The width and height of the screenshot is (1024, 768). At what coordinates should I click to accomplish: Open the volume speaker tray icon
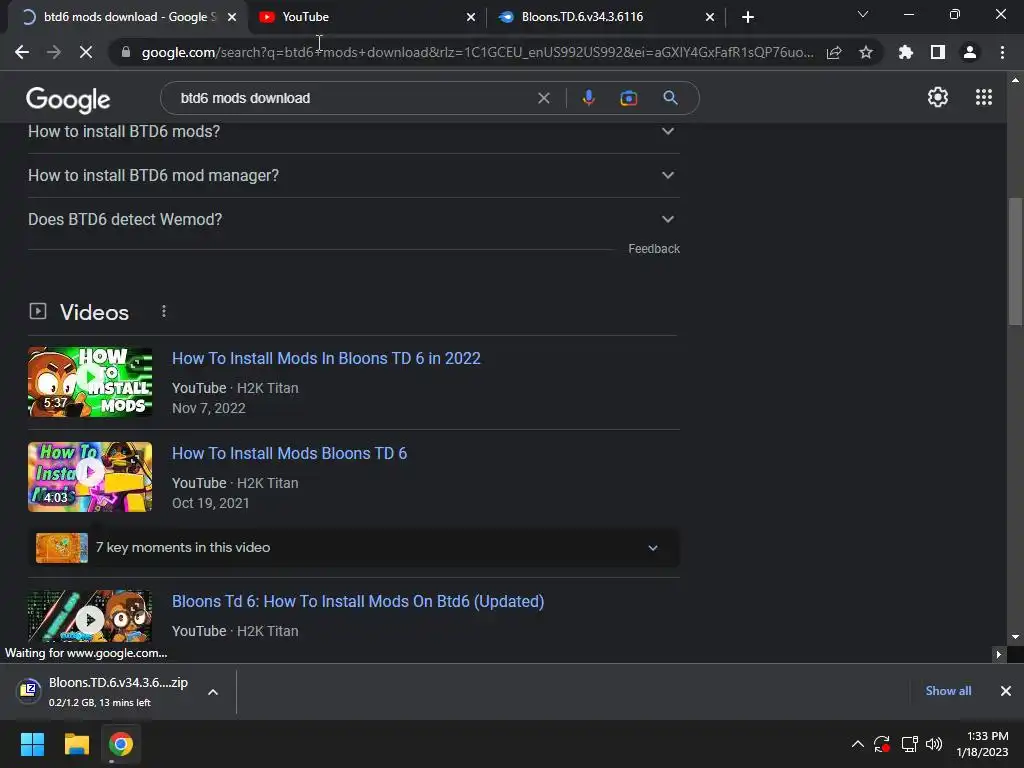(934, 744)
